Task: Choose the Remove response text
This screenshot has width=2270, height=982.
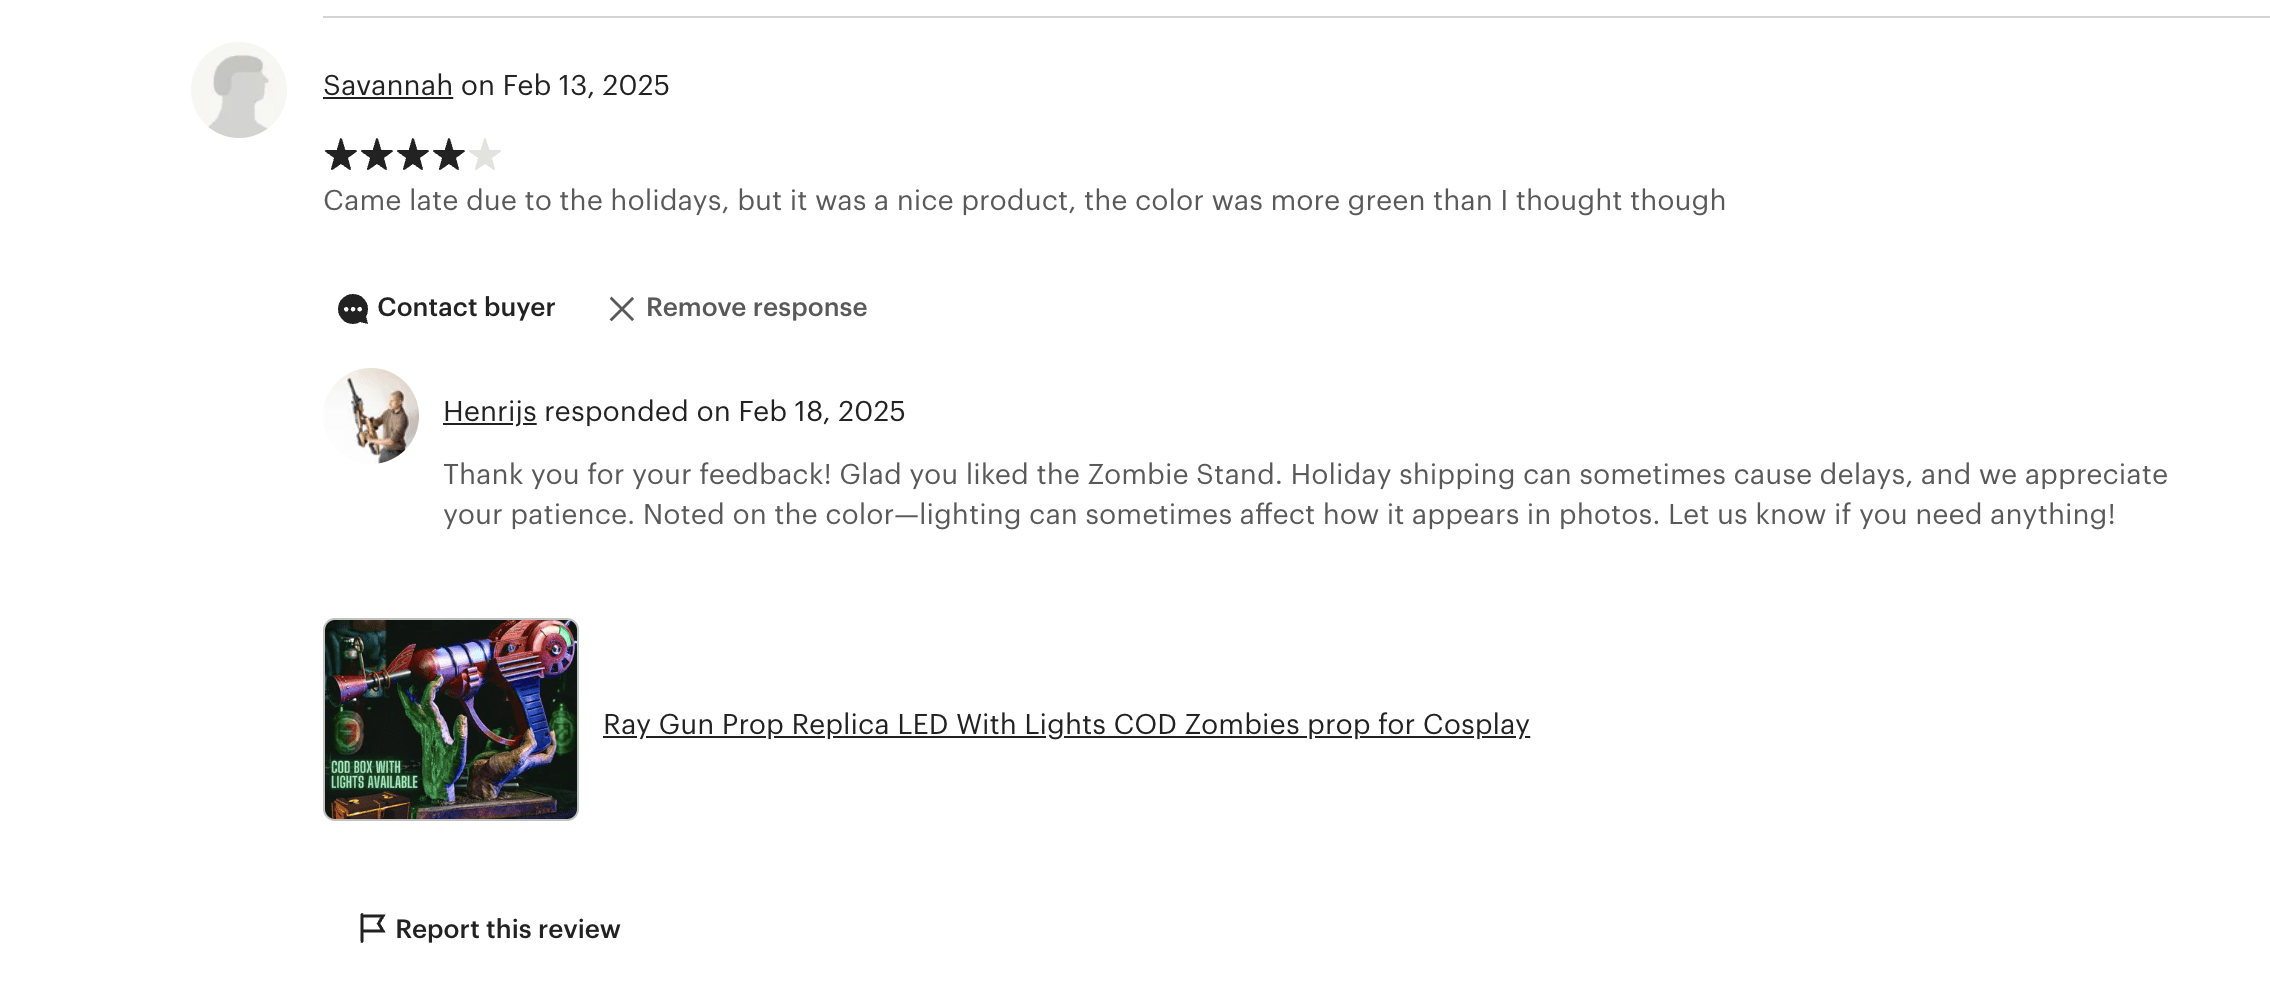Action: pos(756,307)
